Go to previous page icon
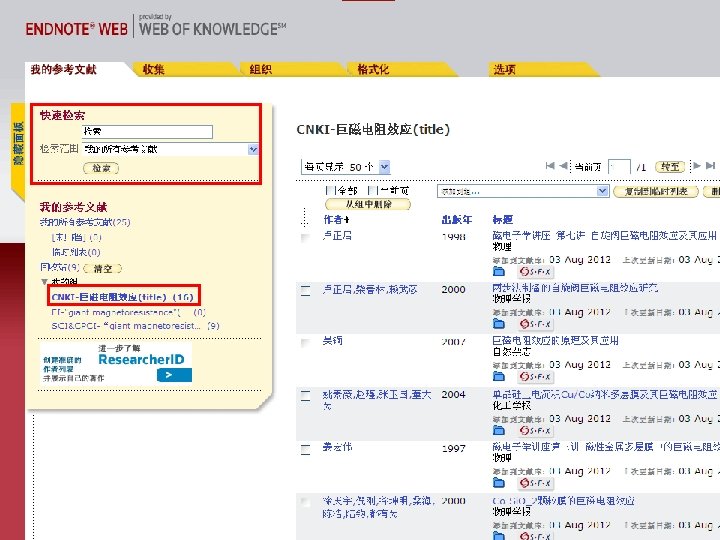 (563, 166)
